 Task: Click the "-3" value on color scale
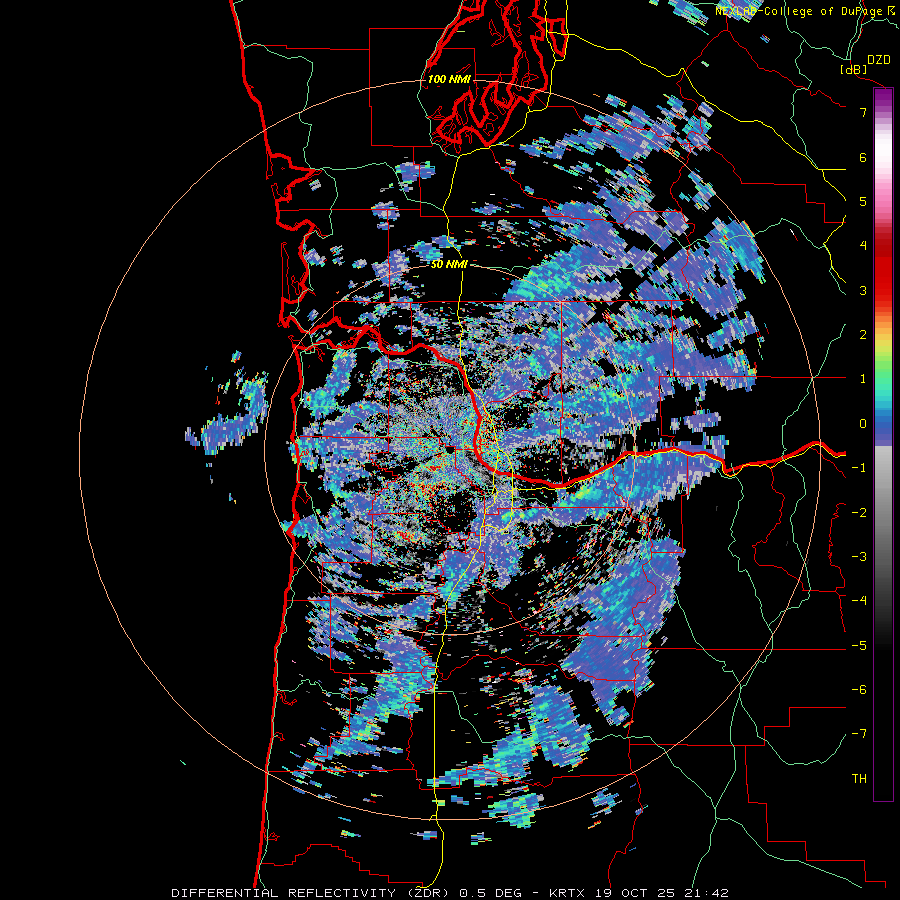click(859, 557)
